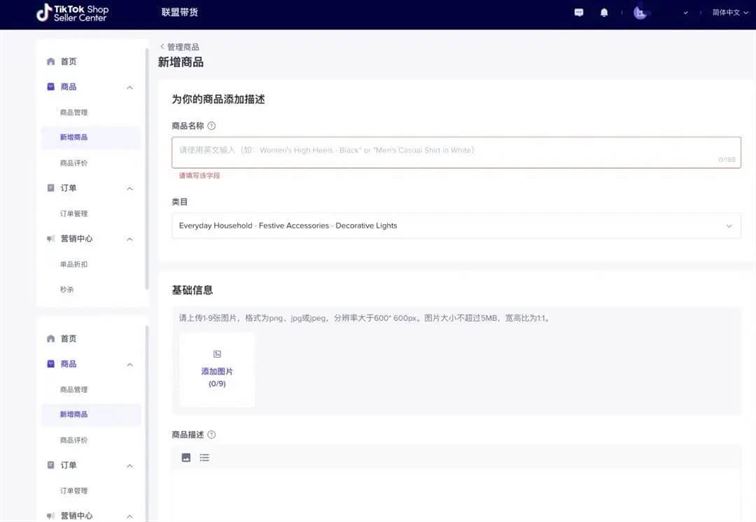
Task: Insert image via description toolbar image icon
Action: [186, 457]
